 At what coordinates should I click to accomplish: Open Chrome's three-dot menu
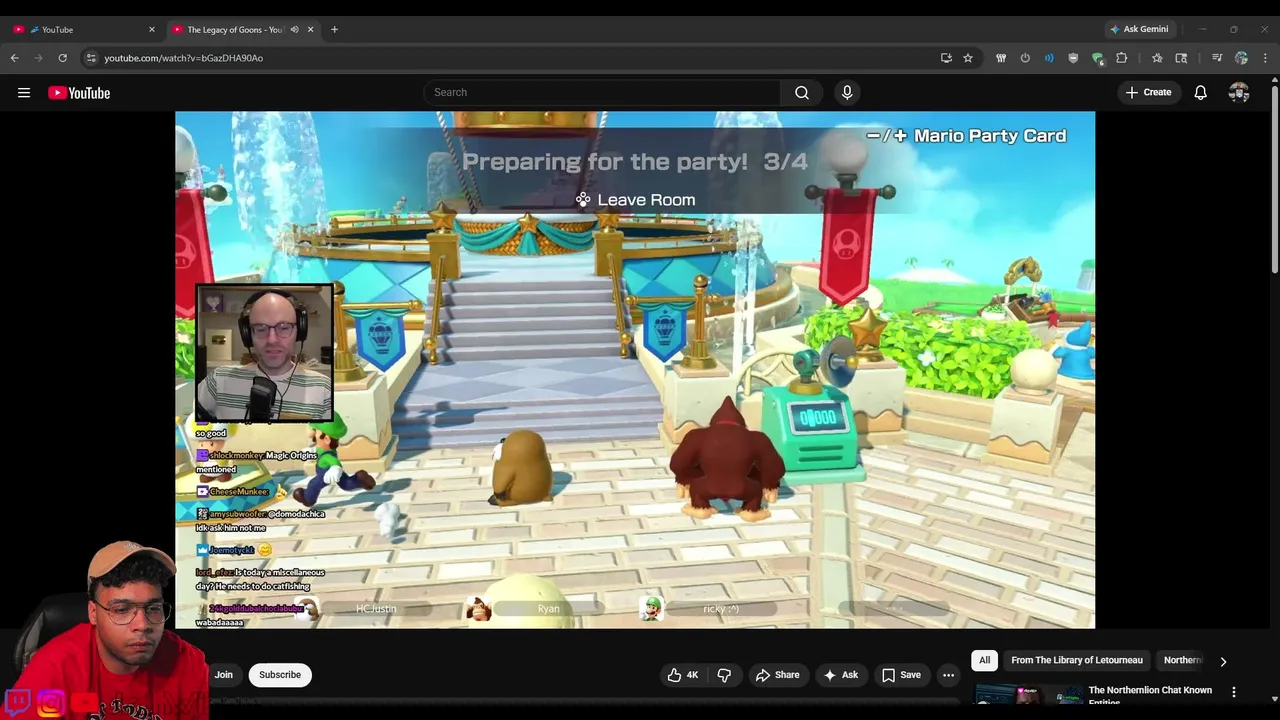pyautogui.click(x=1265, y=58)
